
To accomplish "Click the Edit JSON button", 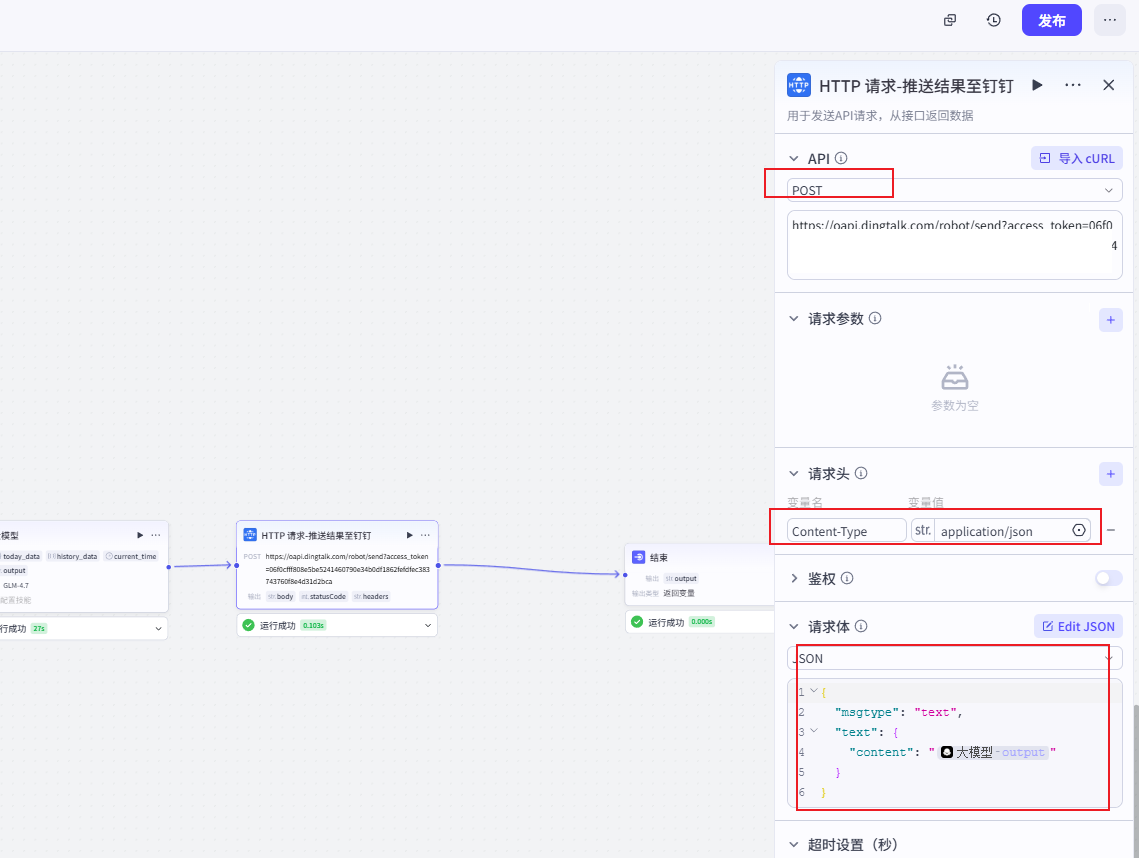I will [1078, 626].
